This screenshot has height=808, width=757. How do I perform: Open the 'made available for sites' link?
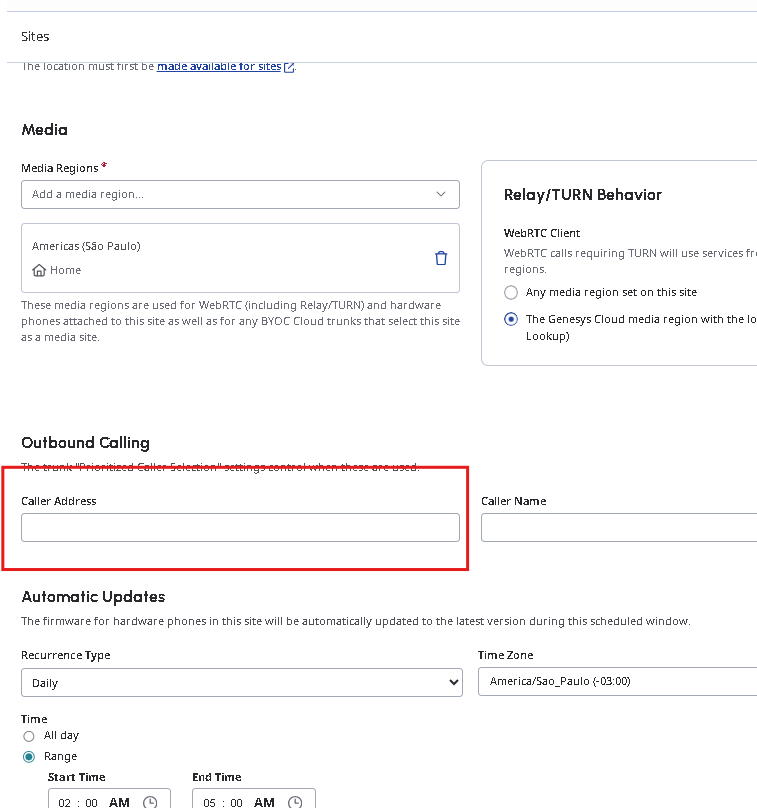tap(219, 67)
